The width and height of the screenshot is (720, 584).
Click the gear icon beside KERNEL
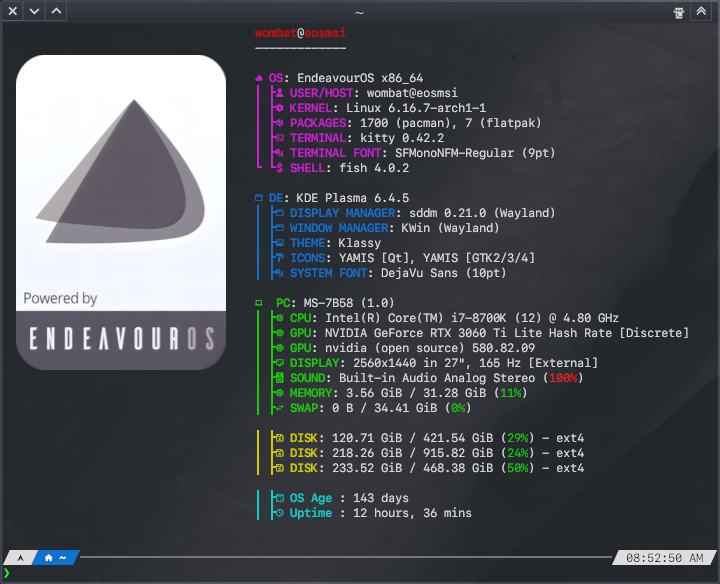pos(279,108)
